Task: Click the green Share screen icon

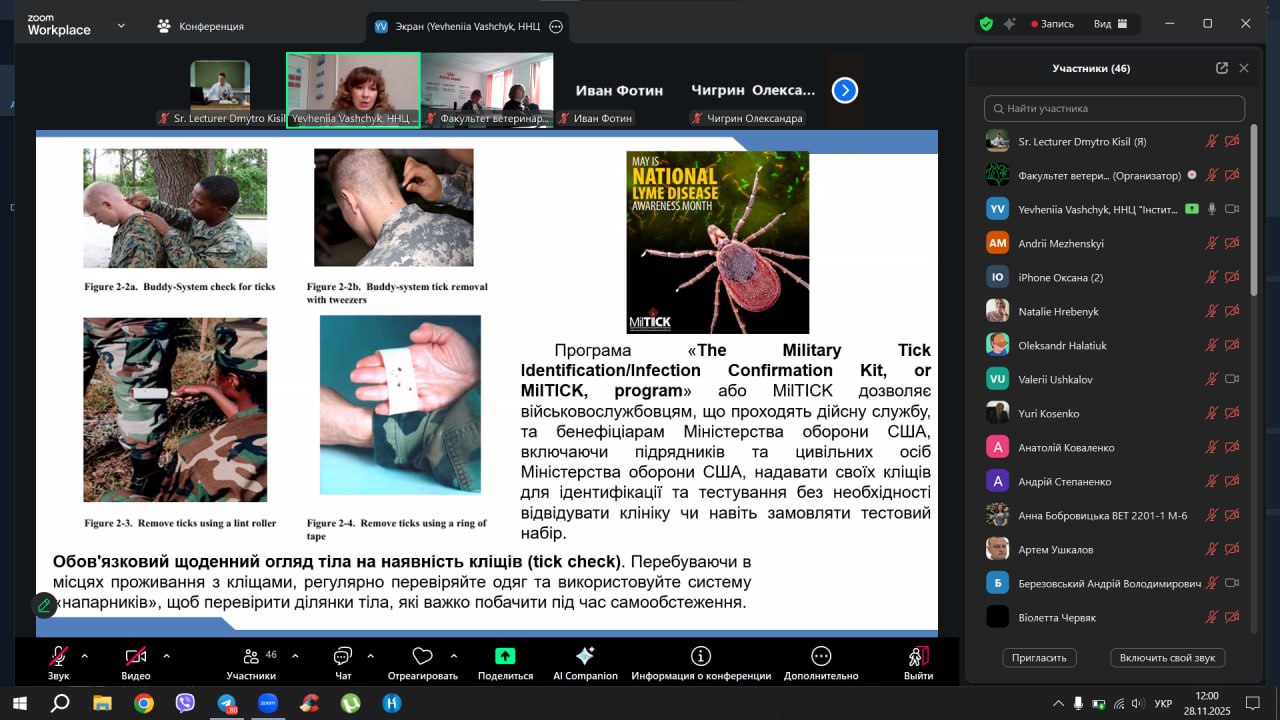Action: pos(505,656)
